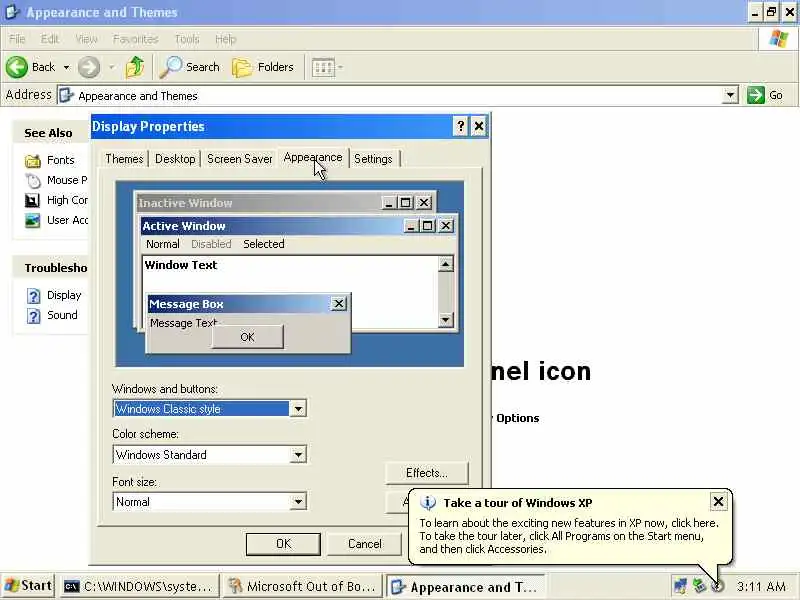
Task: Toggle the Folders pane button
Action: click(264, 67)
